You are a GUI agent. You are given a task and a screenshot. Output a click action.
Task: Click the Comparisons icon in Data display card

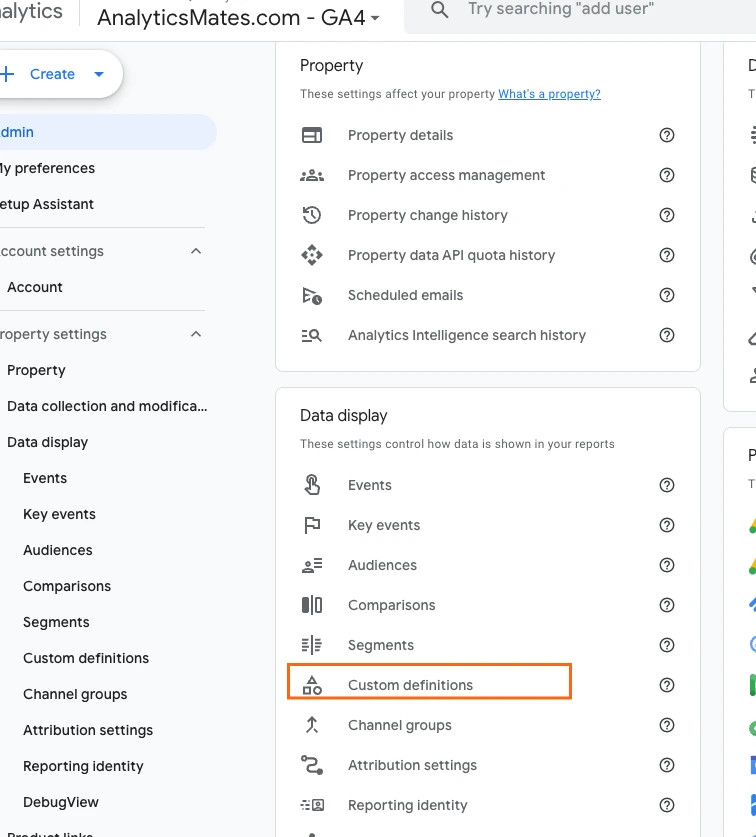tap(312, 605)
